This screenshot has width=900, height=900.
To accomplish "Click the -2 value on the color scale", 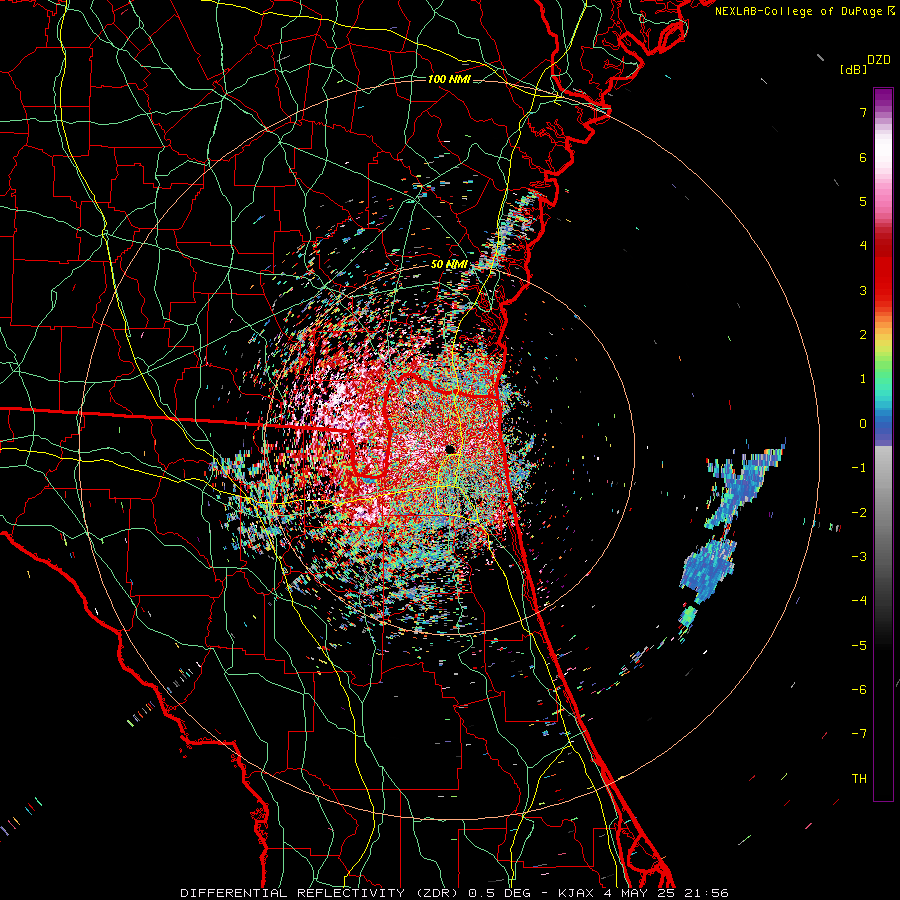I will 859,513.
